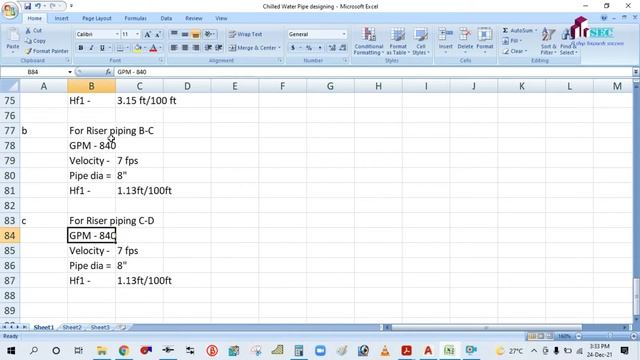The image size is (640, 360).
Task: Open Format cells menu
Action: click(x=484, y=41)
